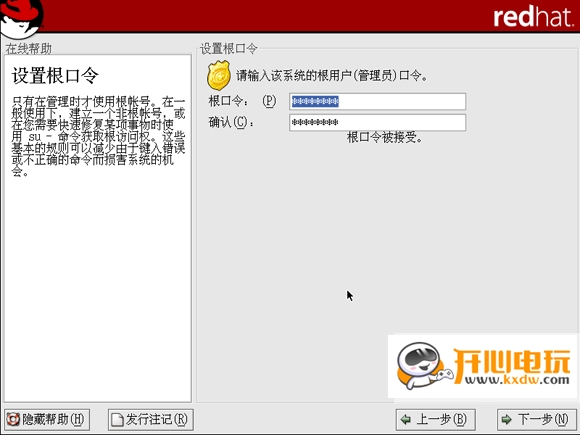
Task: Click the 在线帮助 panel title
Action: 28,48
